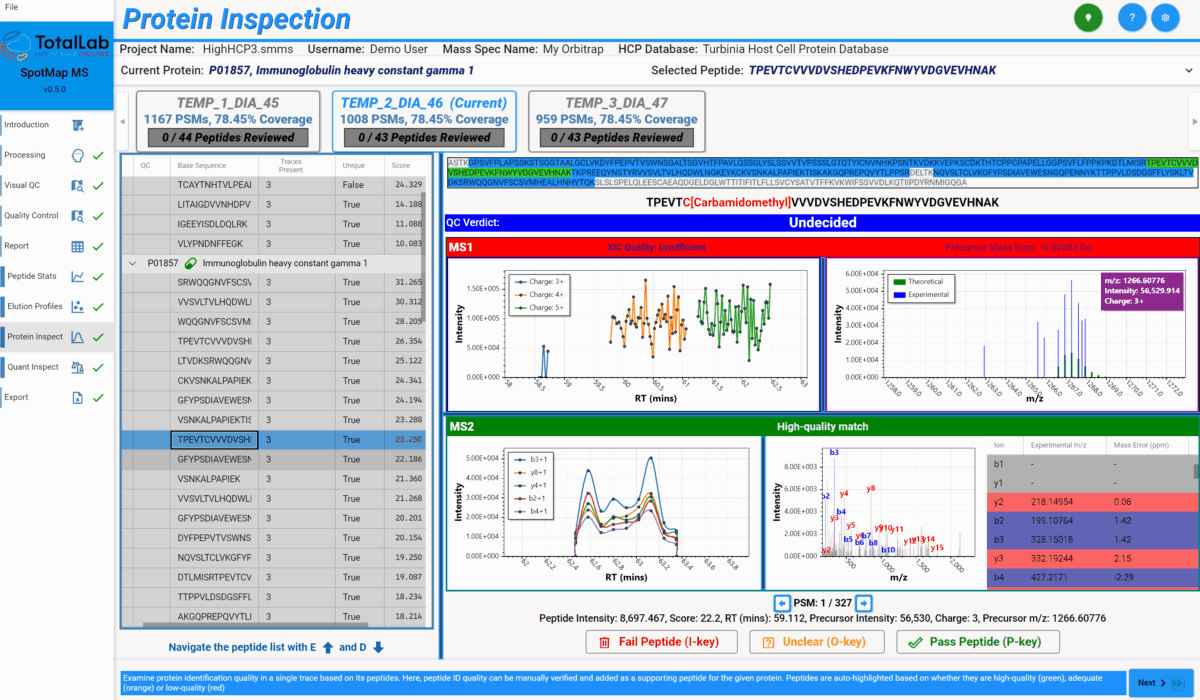Click the Processing head icon

click(x=77, y=155)
